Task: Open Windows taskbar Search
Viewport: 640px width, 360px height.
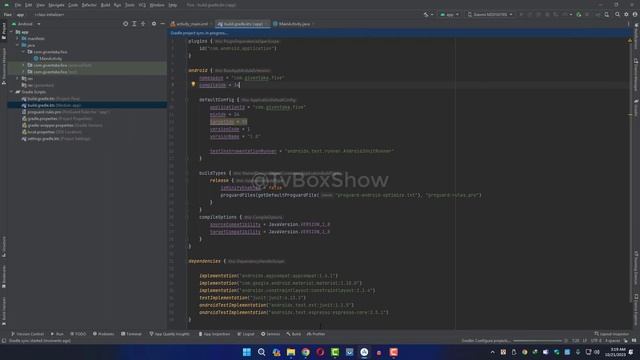Action: 262,352
